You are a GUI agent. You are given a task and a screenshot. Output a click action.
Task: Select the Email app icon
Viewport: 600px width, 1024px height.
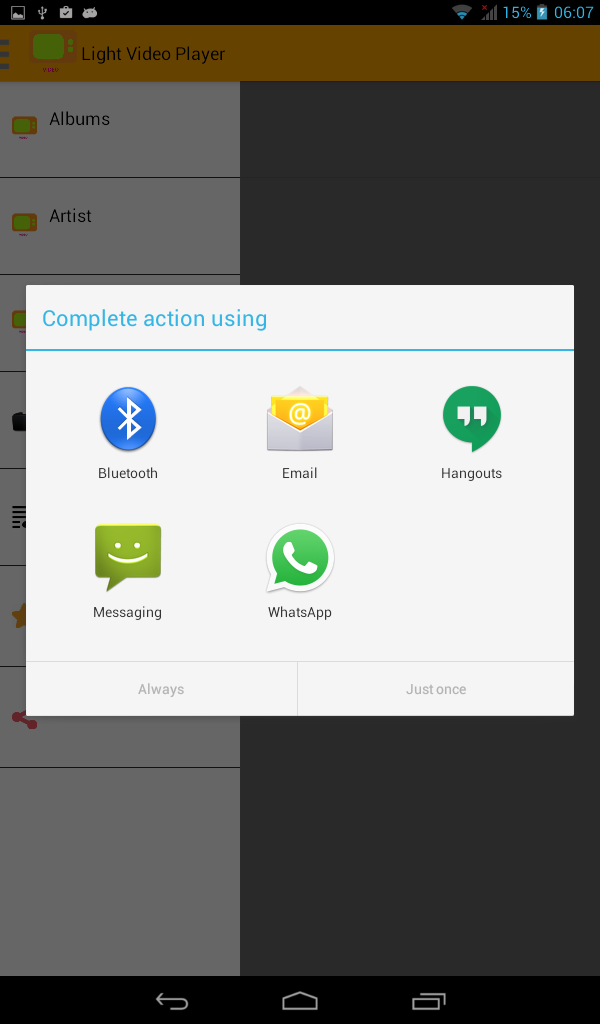[300, 432]
